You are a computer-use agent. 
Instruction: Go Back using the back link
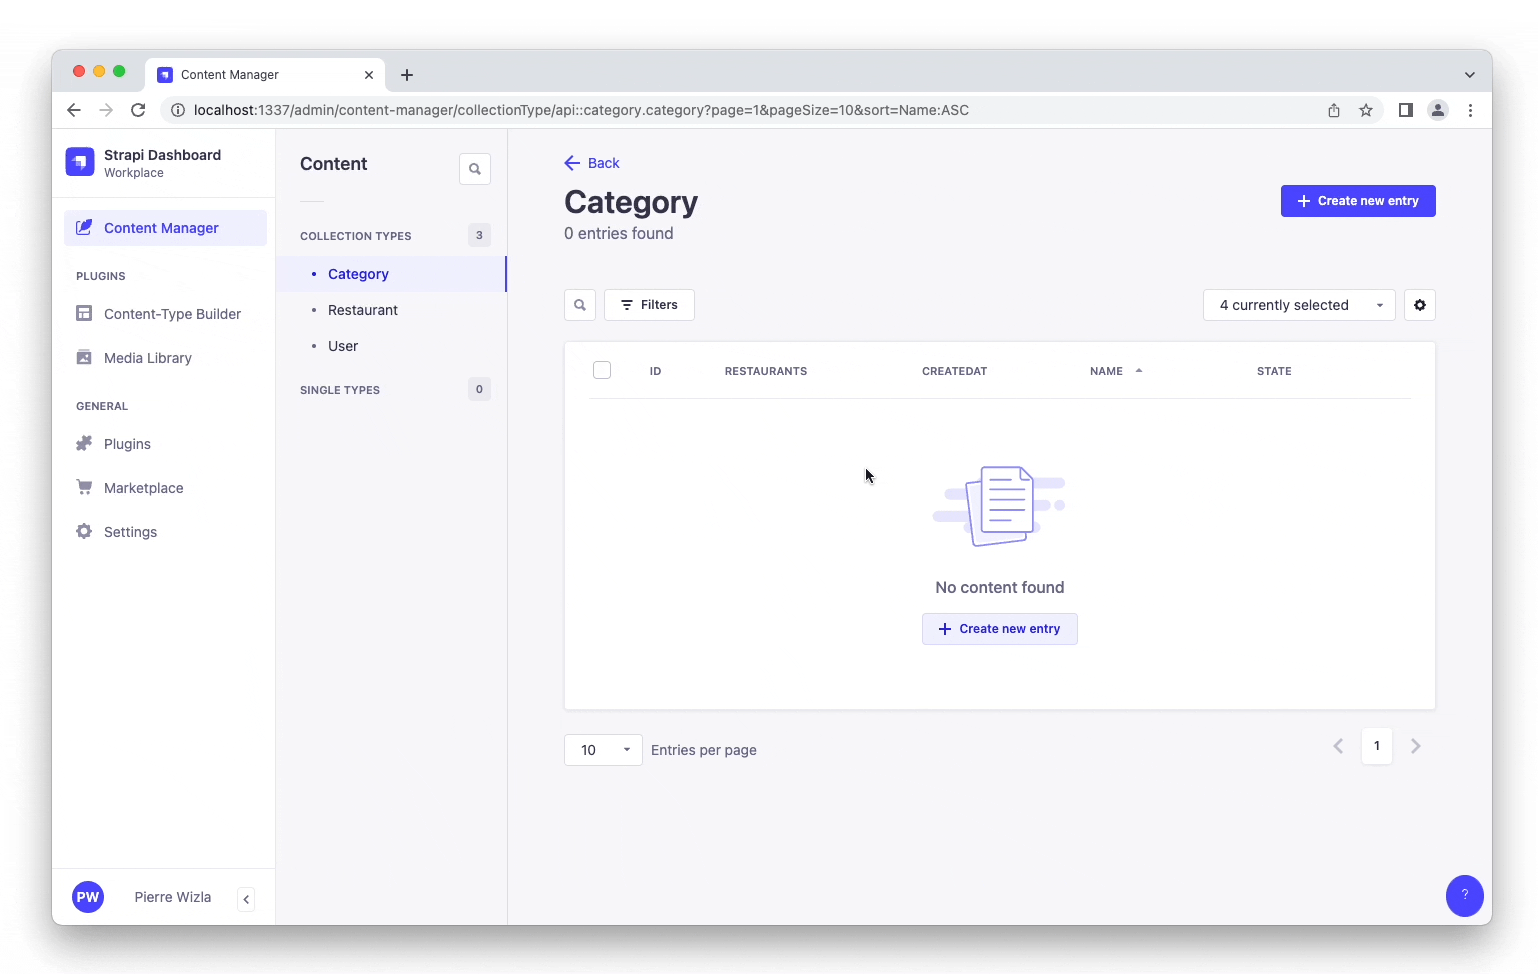tap(592, 163)
